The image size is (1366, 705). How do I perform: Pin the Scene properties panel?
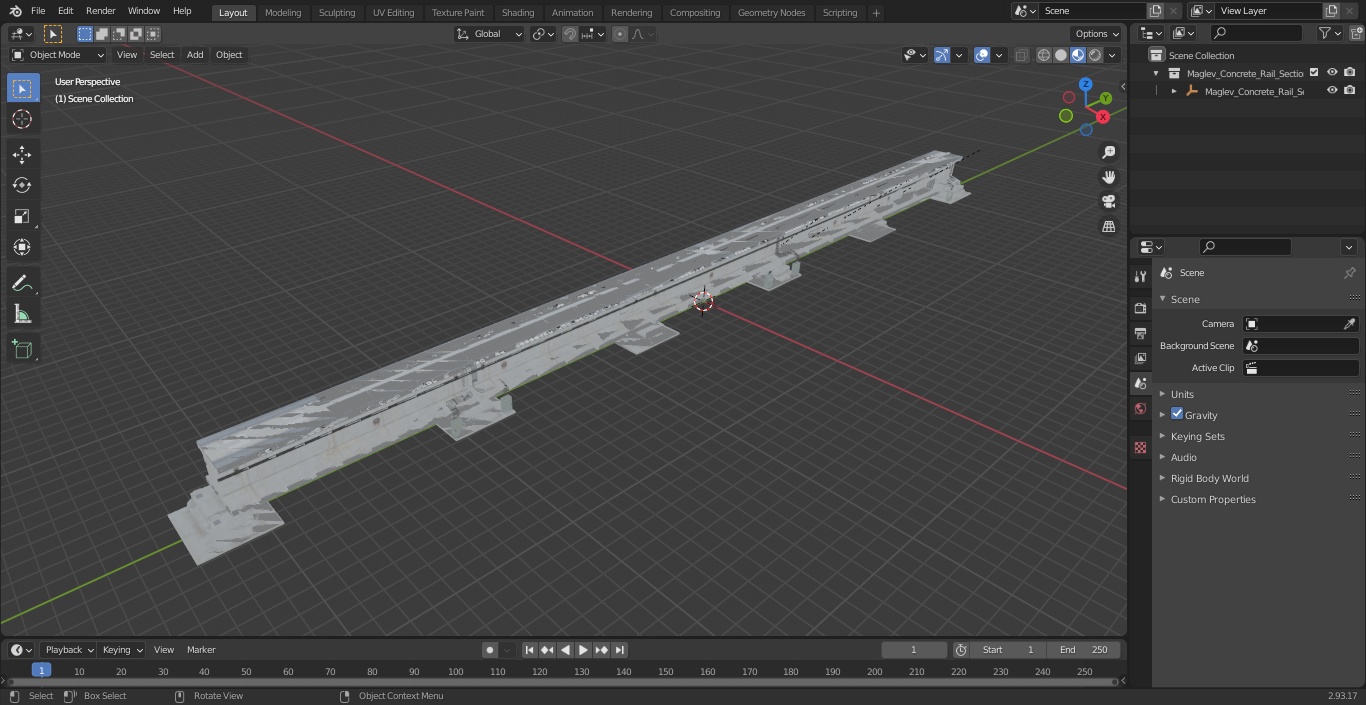(x=1349, y=273)
